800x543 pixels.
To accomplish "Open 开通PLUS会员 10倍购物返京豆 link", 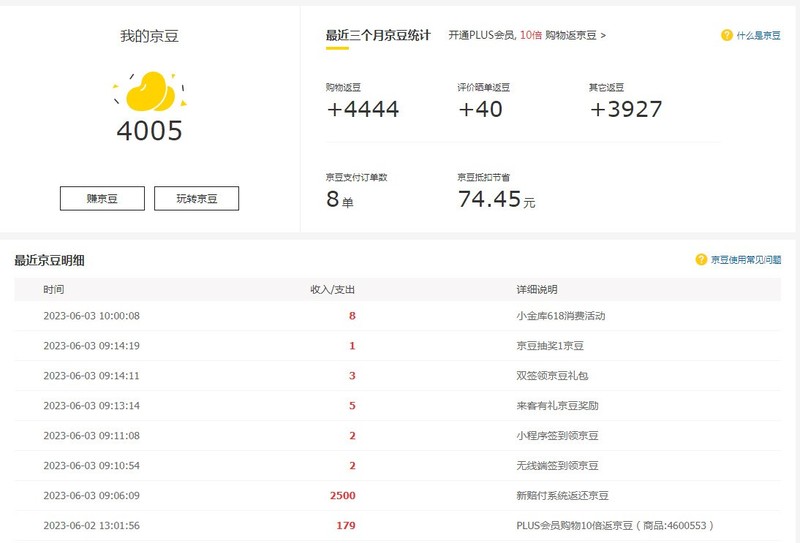I will click(527, 35).
